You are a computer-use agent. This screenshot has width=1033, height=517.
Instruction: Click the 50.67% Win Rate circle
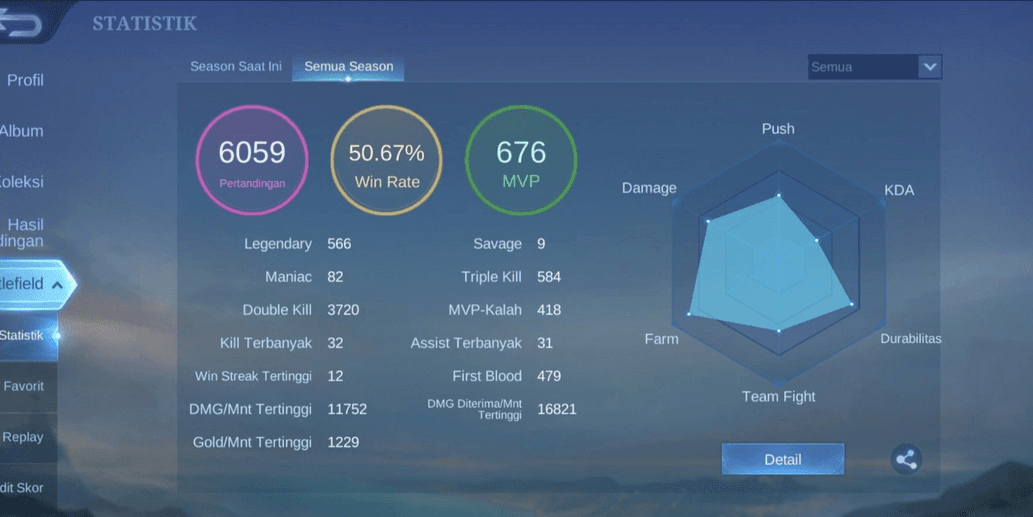(x=387, y=160)
